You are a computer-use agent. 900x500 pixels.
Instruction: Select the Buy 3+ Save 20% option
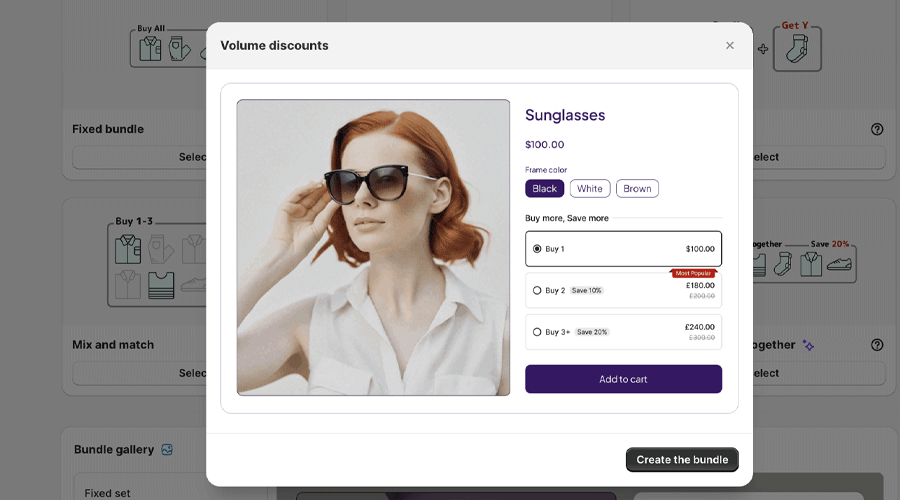click(x=623, y=332)
